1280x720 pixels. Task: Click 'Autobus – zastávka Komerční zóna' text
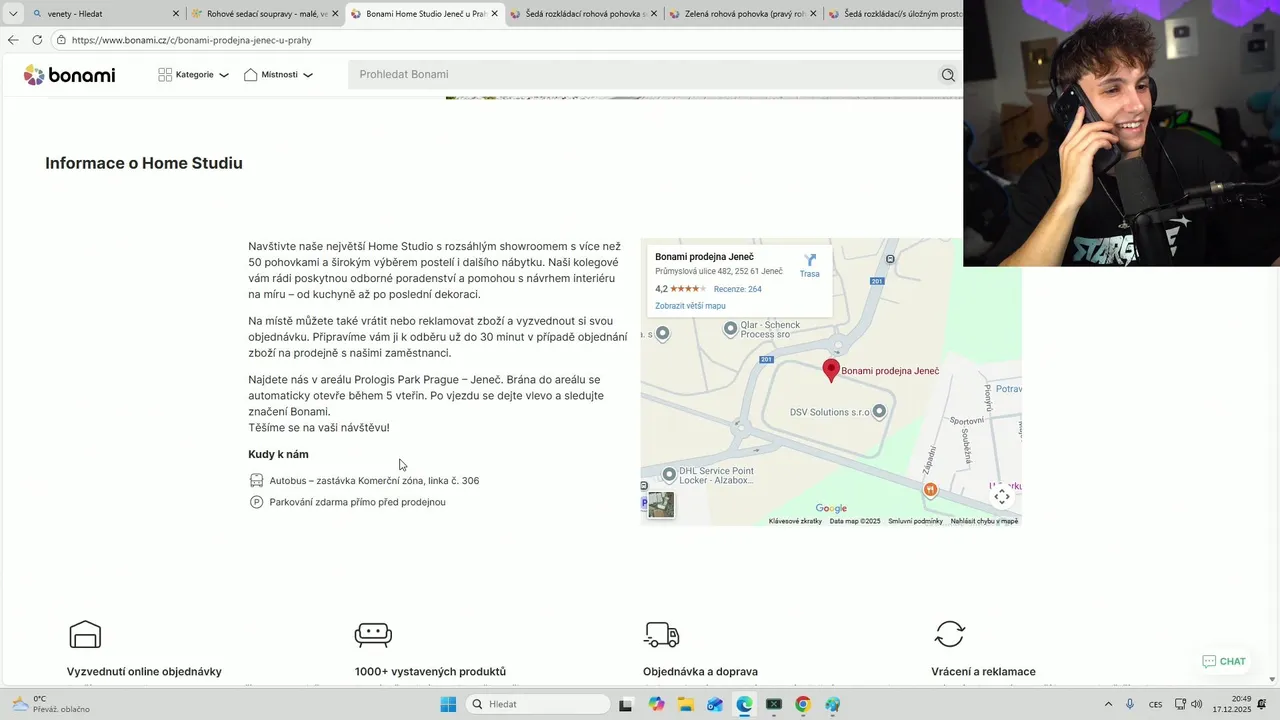pos(374,481)
